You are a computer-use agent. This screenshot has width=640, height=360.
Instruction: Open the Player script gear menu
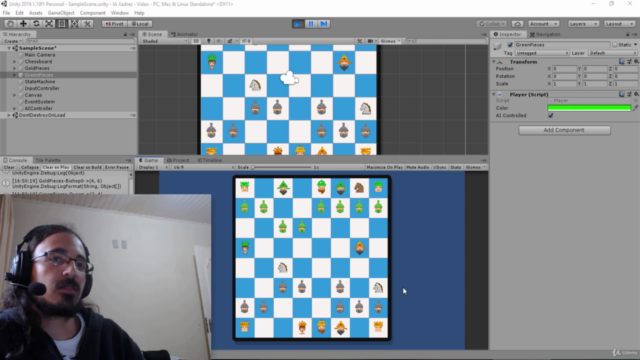pyautogui.click(x=636, y=94)
